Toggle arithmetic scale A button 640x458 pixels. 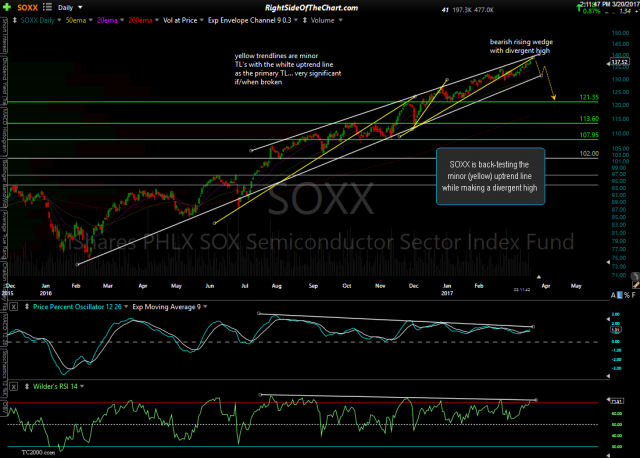click(613, 295)
